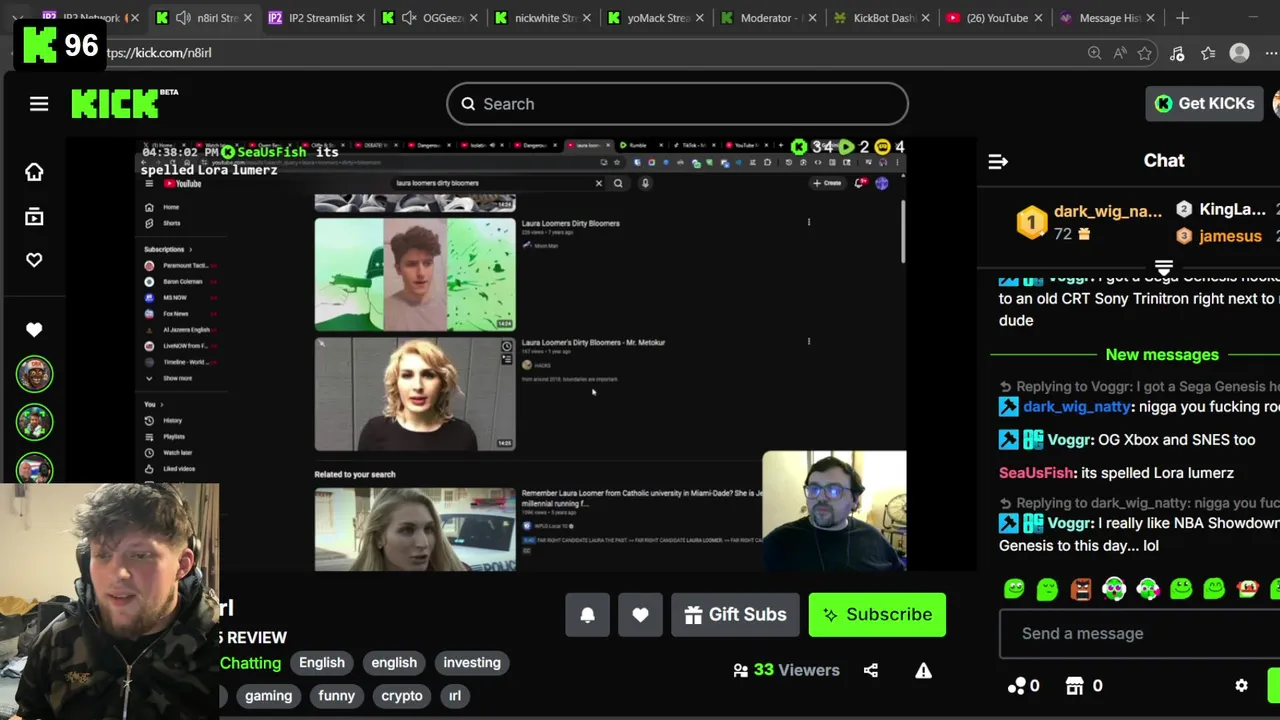Viewport: 1280px width, 720px height.
Task: Click the Send a message chat input
Action: coord(1140,633)
